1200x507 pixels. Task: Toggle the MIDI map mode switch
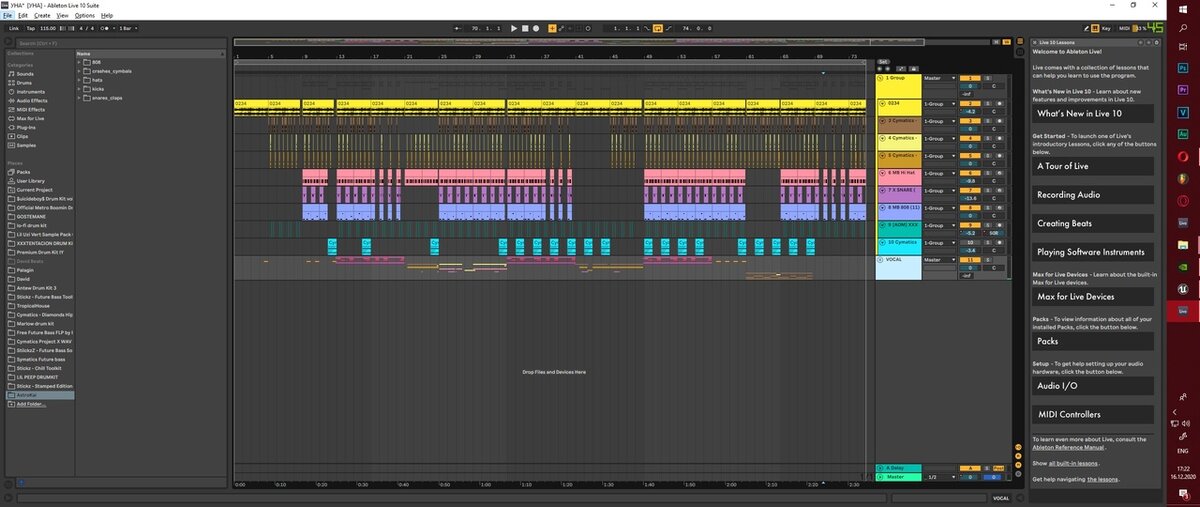pos(1124,28)
